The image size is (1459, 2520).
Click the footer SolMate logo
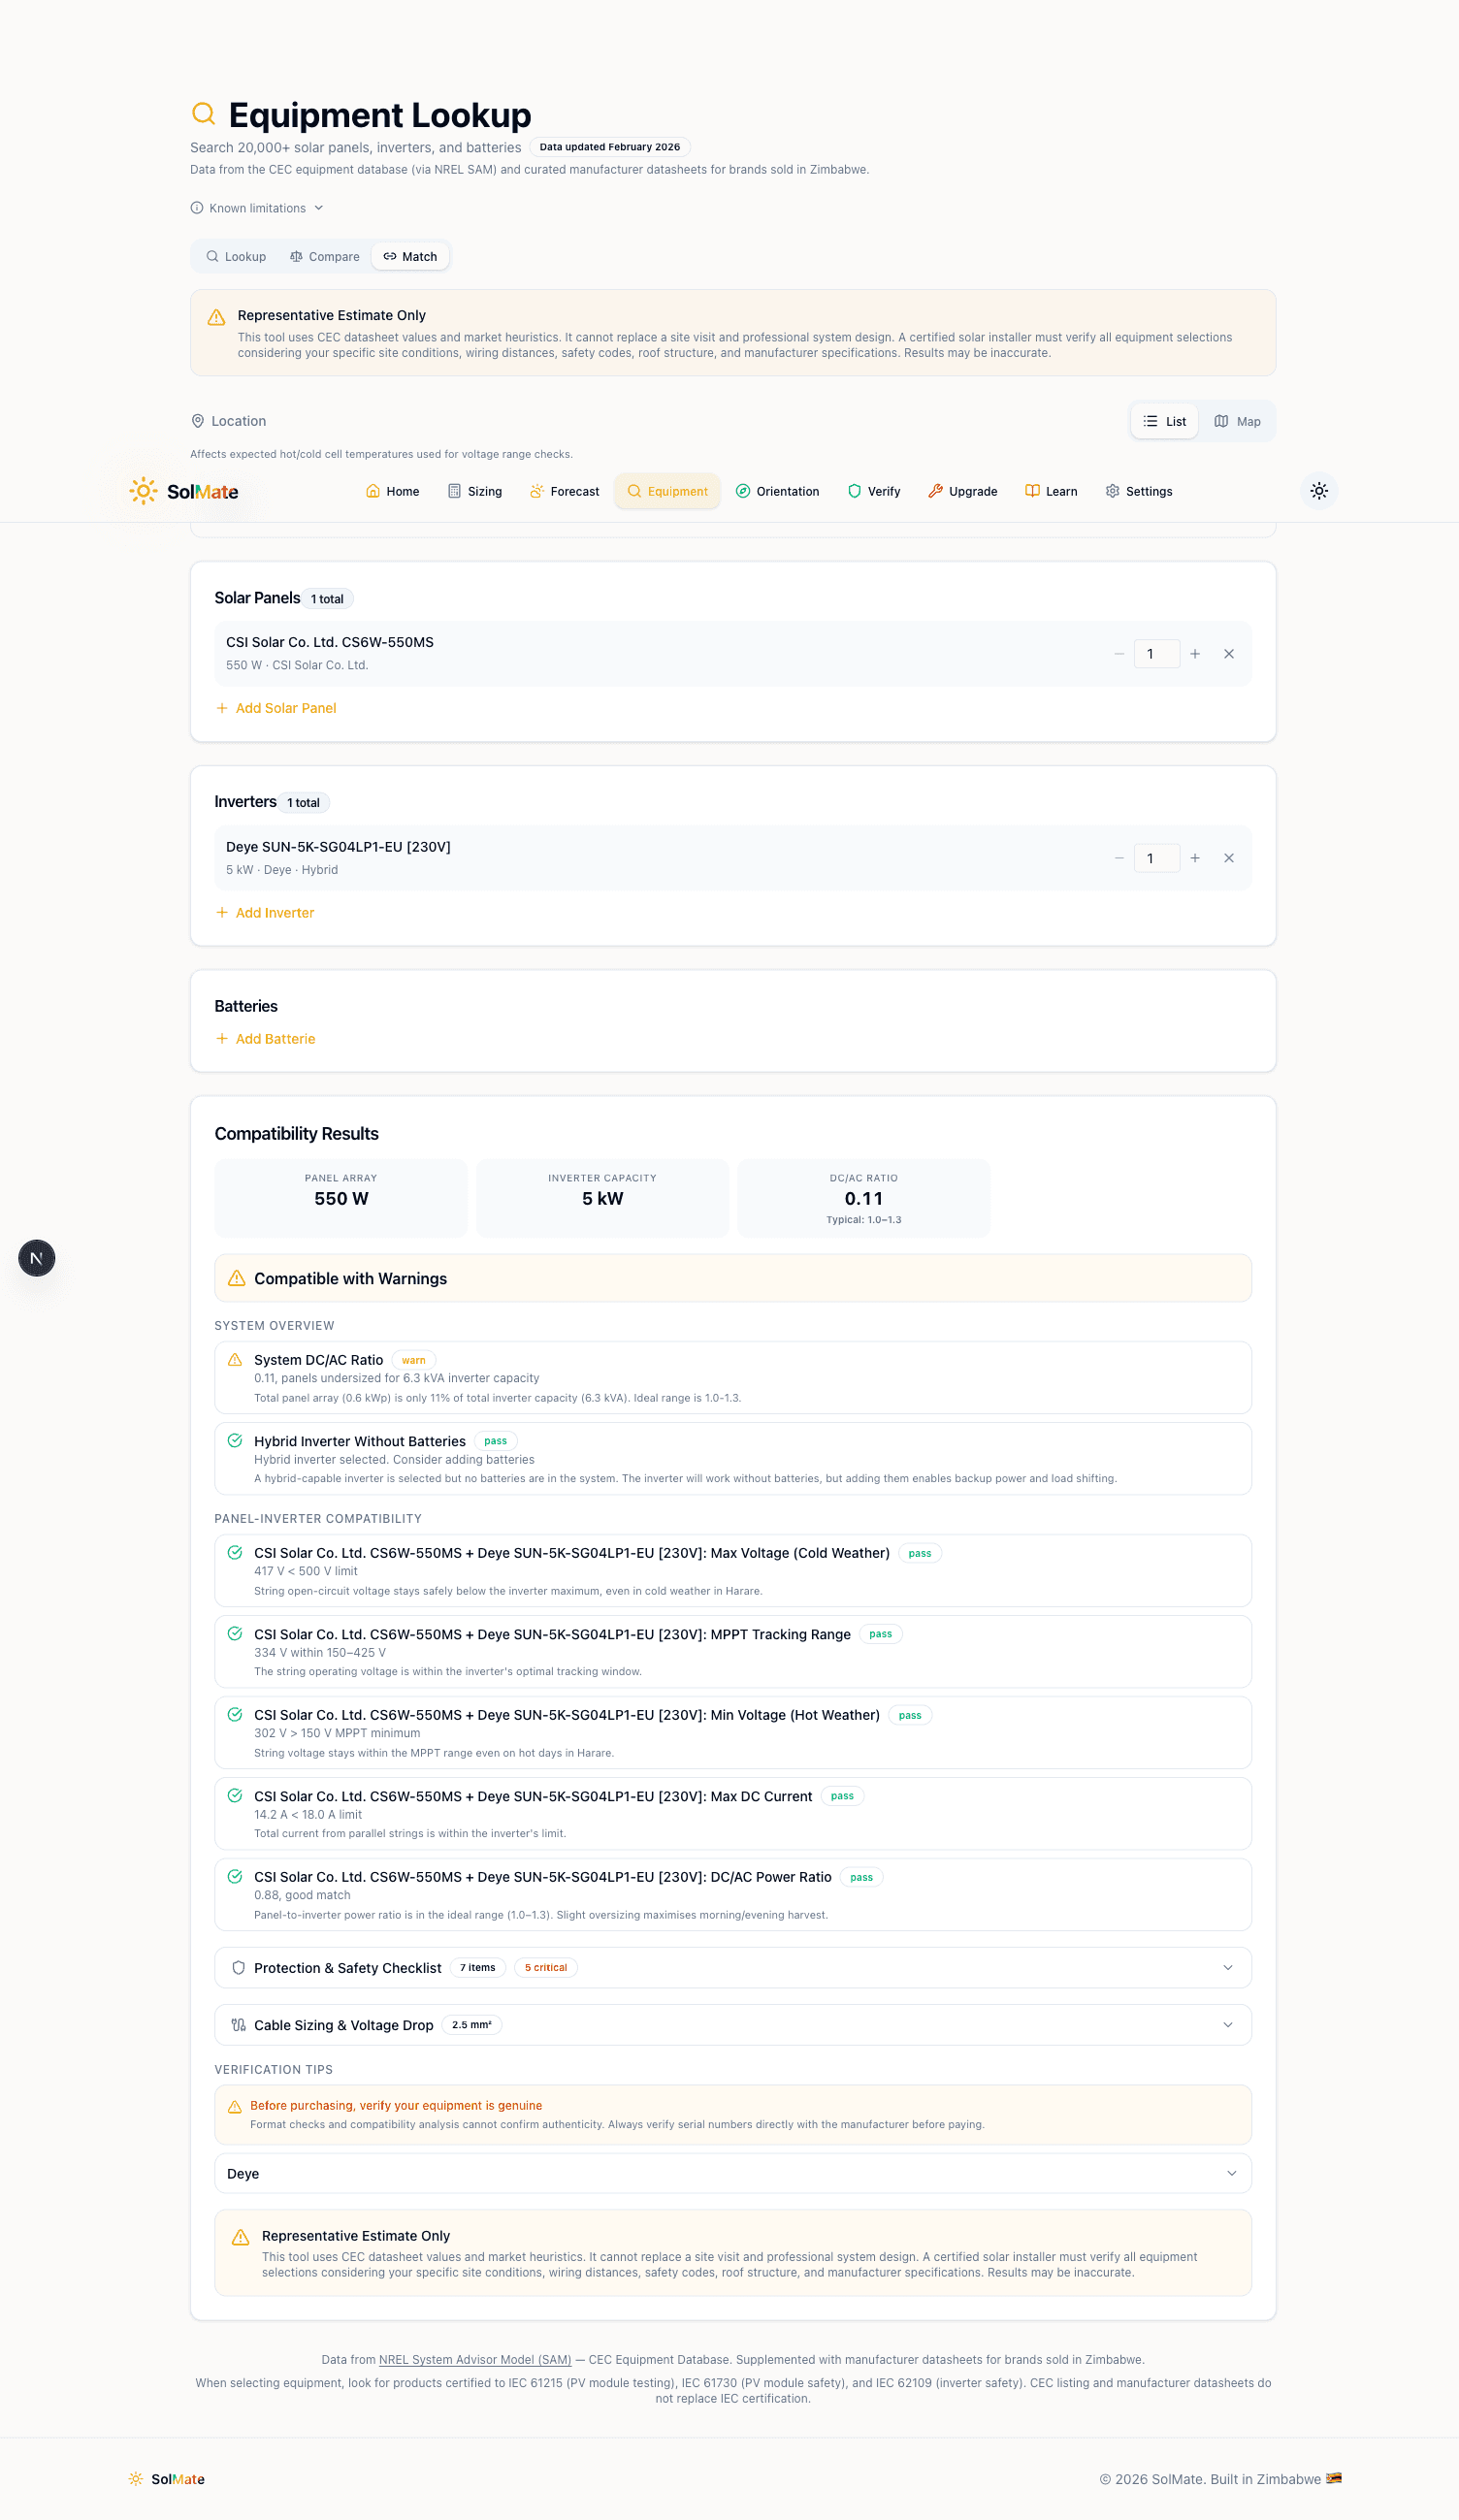(167, 2479)
